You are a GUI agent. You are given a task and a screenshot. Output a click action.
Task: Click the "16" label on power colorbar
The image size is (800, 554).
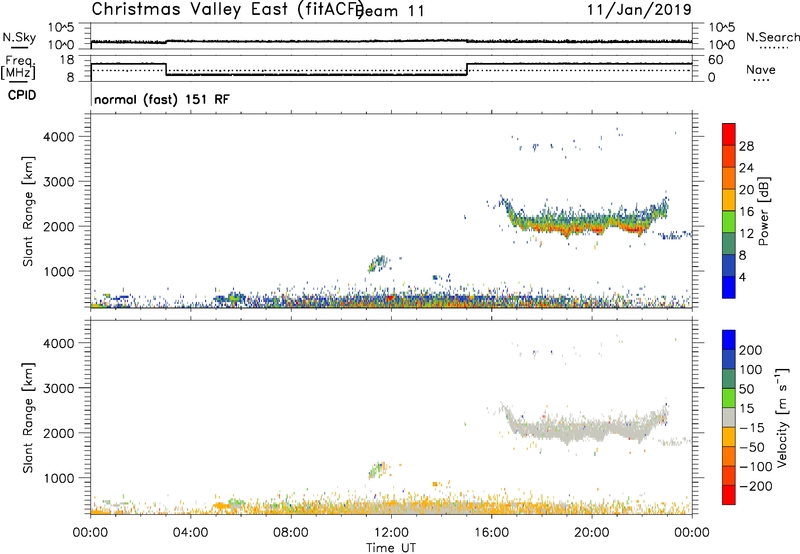pyautogui.click(x=746, y=212)
